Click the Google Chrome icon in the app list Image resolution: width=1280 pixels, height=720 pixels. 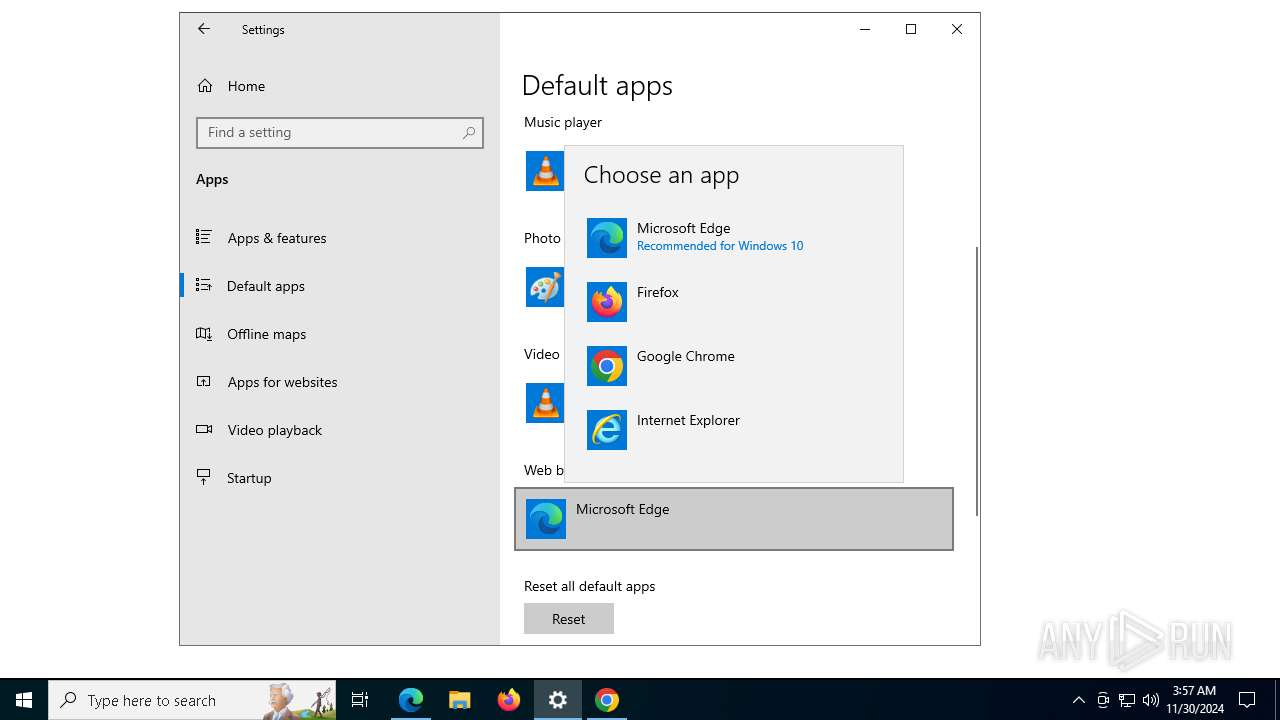[607, 366]
